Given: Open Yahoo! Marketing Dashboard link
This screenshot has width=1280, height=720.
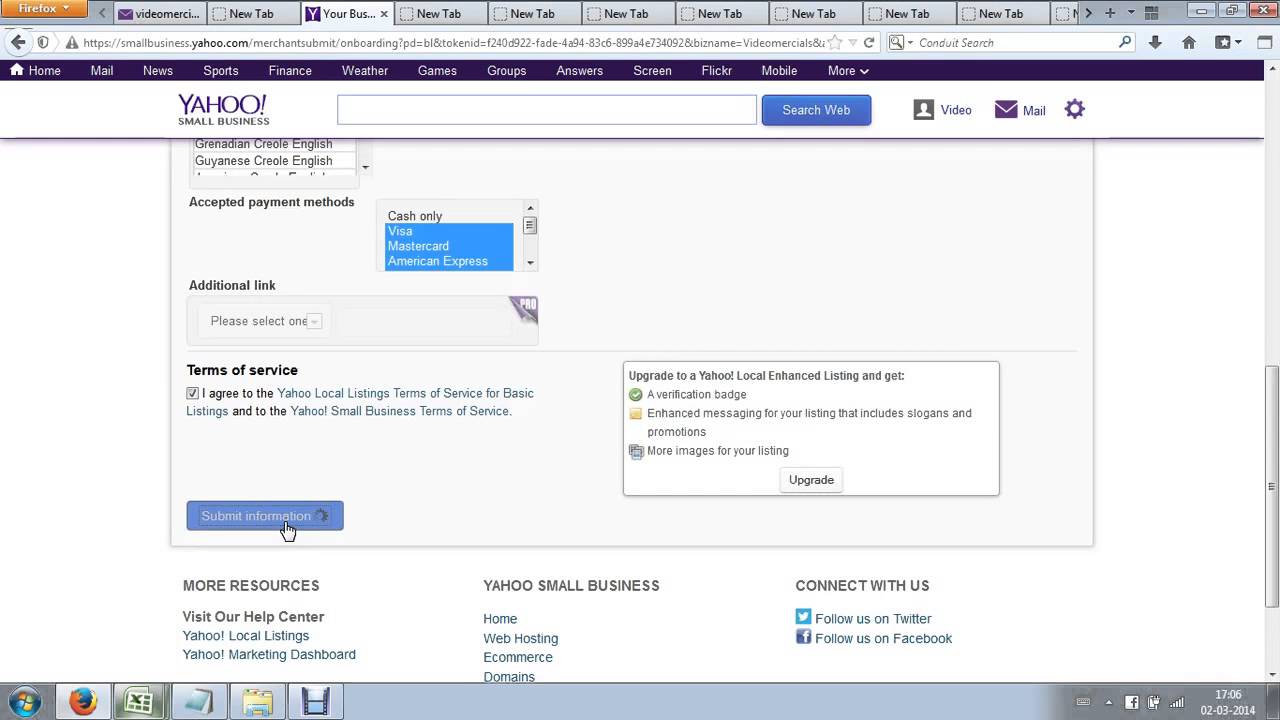Looking at the screenshot, I should (269, 655).
